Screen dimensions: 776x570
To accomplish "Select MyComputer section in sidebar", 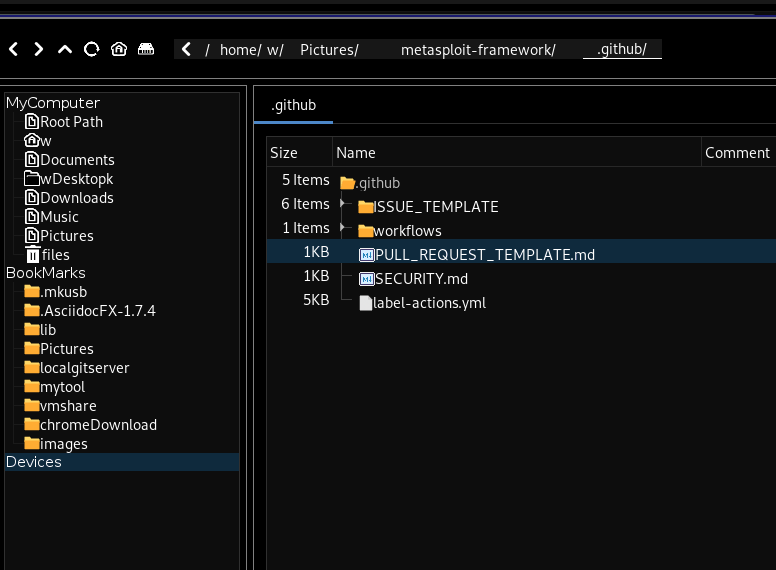I will (53, 103).
